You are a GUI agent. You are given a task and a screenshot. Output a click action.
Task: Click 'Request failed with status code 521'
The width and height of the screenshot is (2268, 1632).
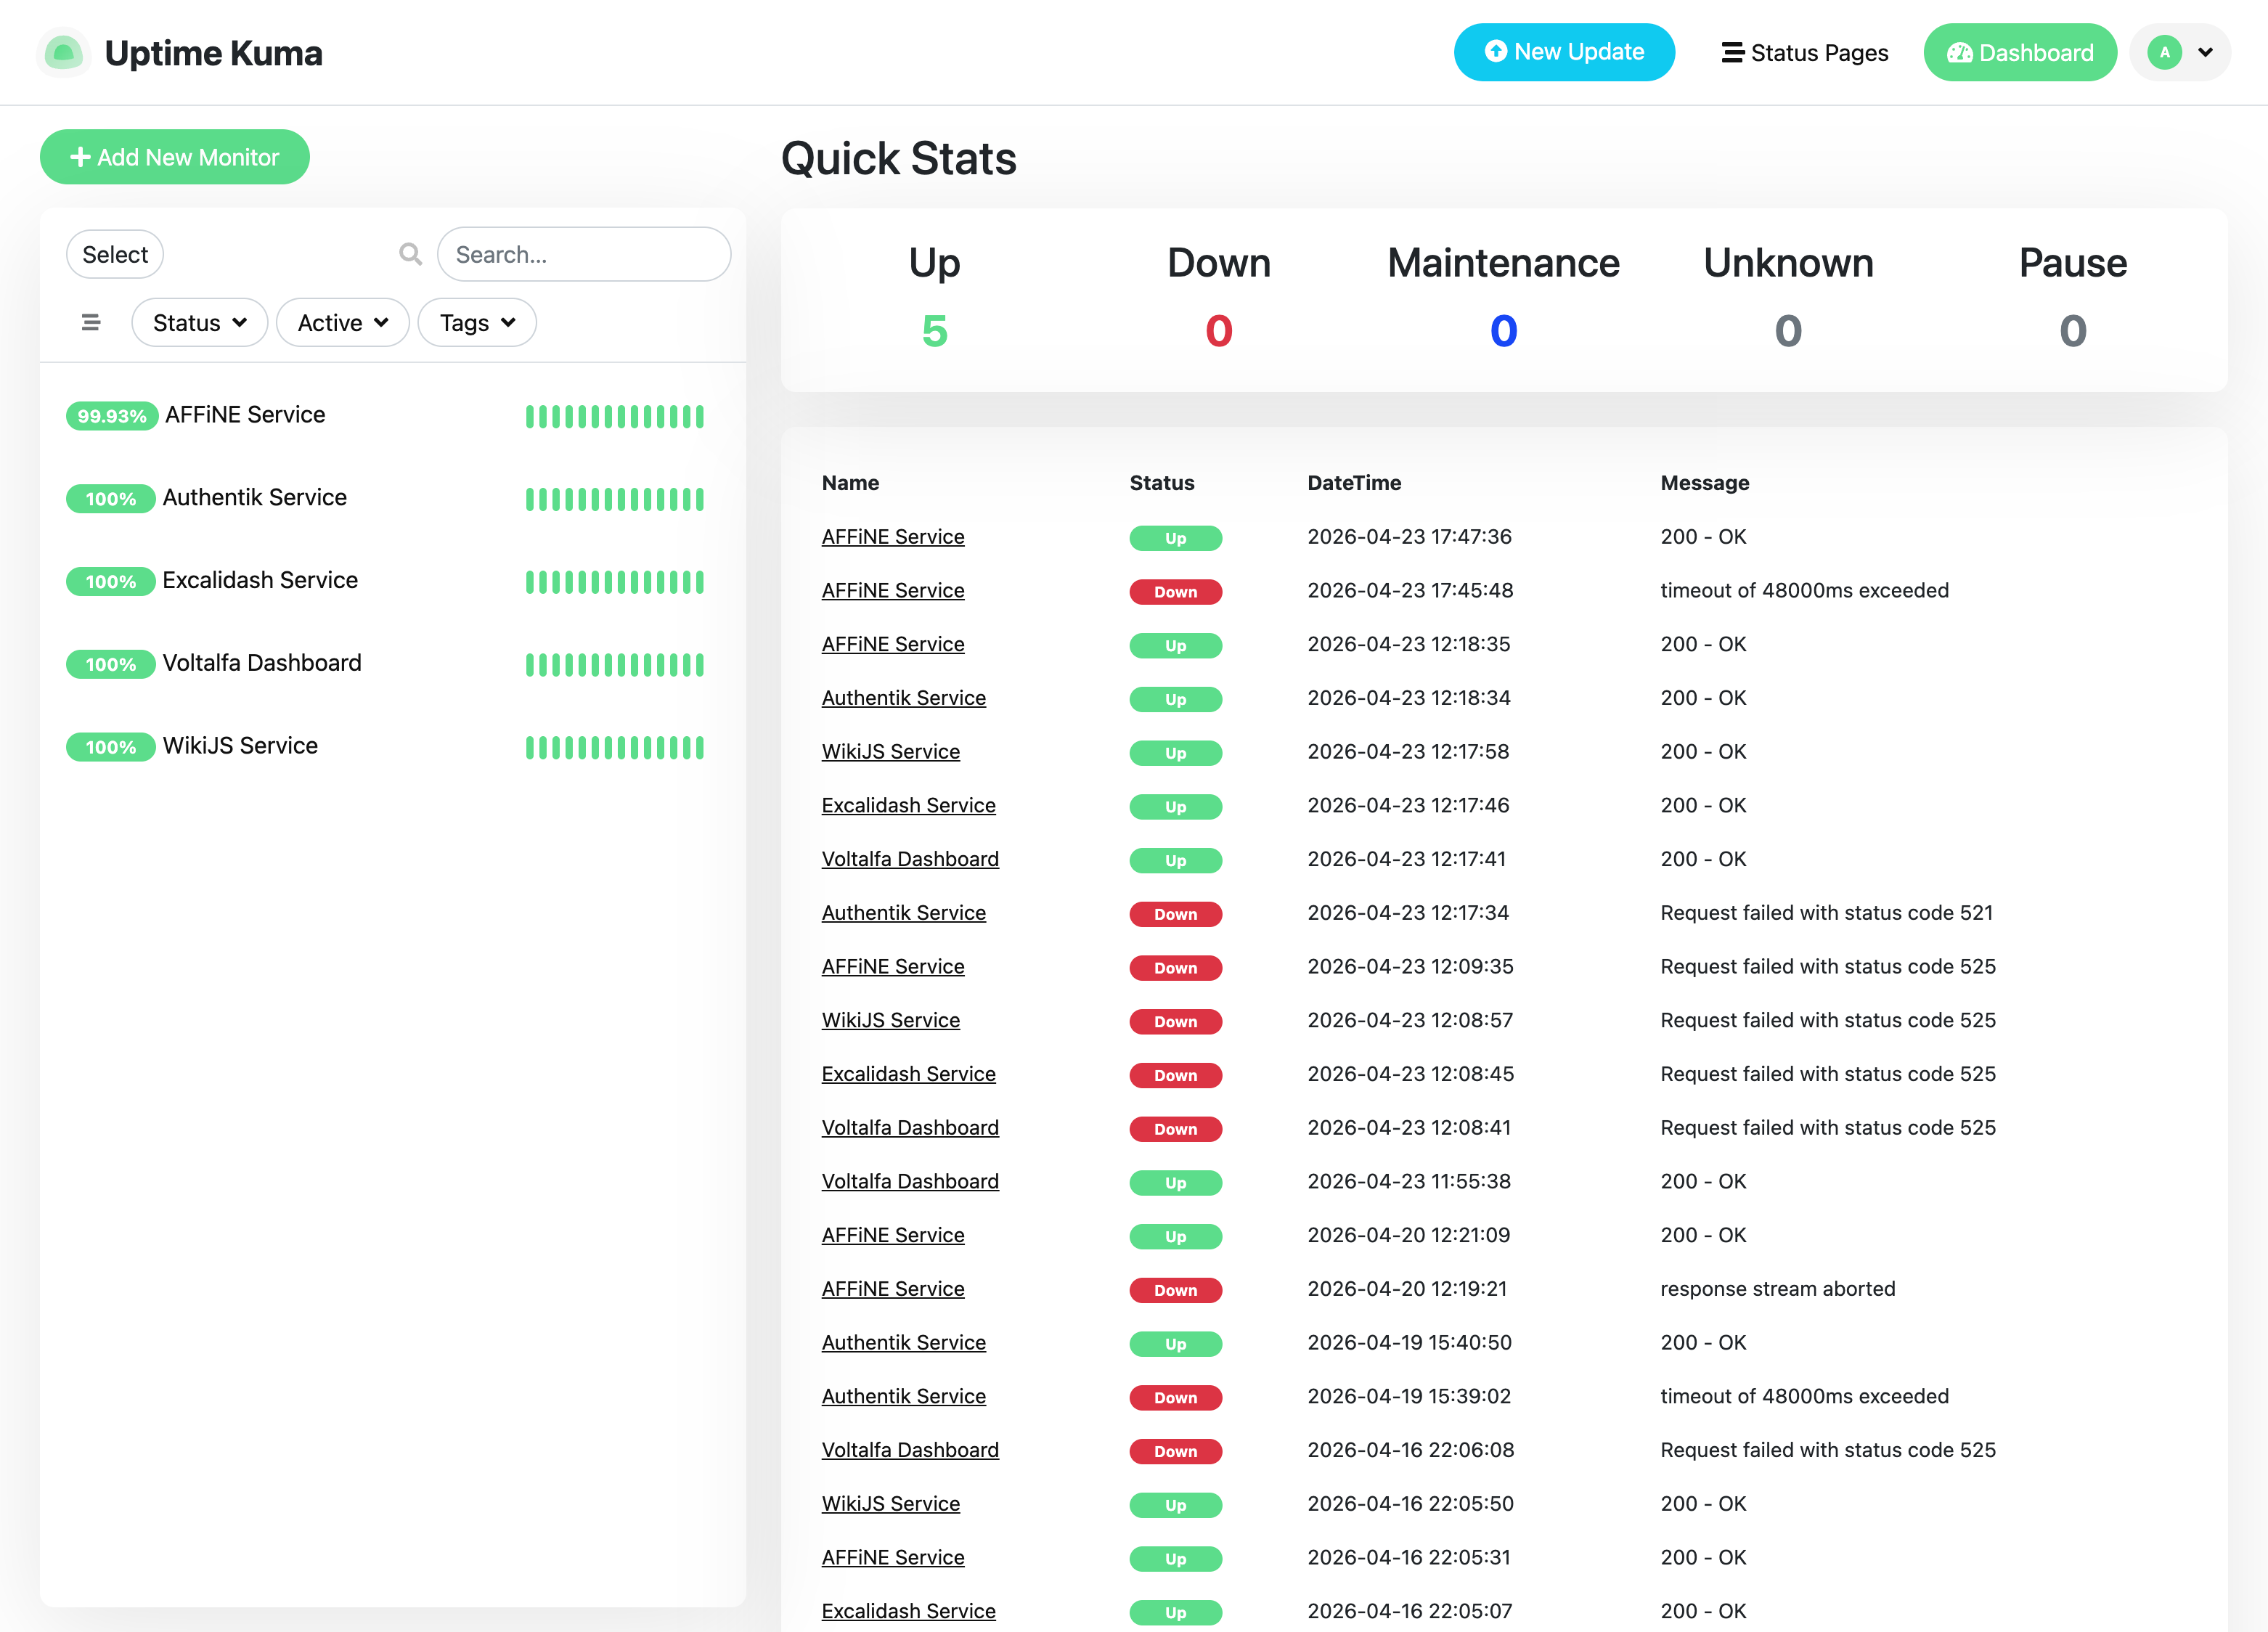(1827, 913)
